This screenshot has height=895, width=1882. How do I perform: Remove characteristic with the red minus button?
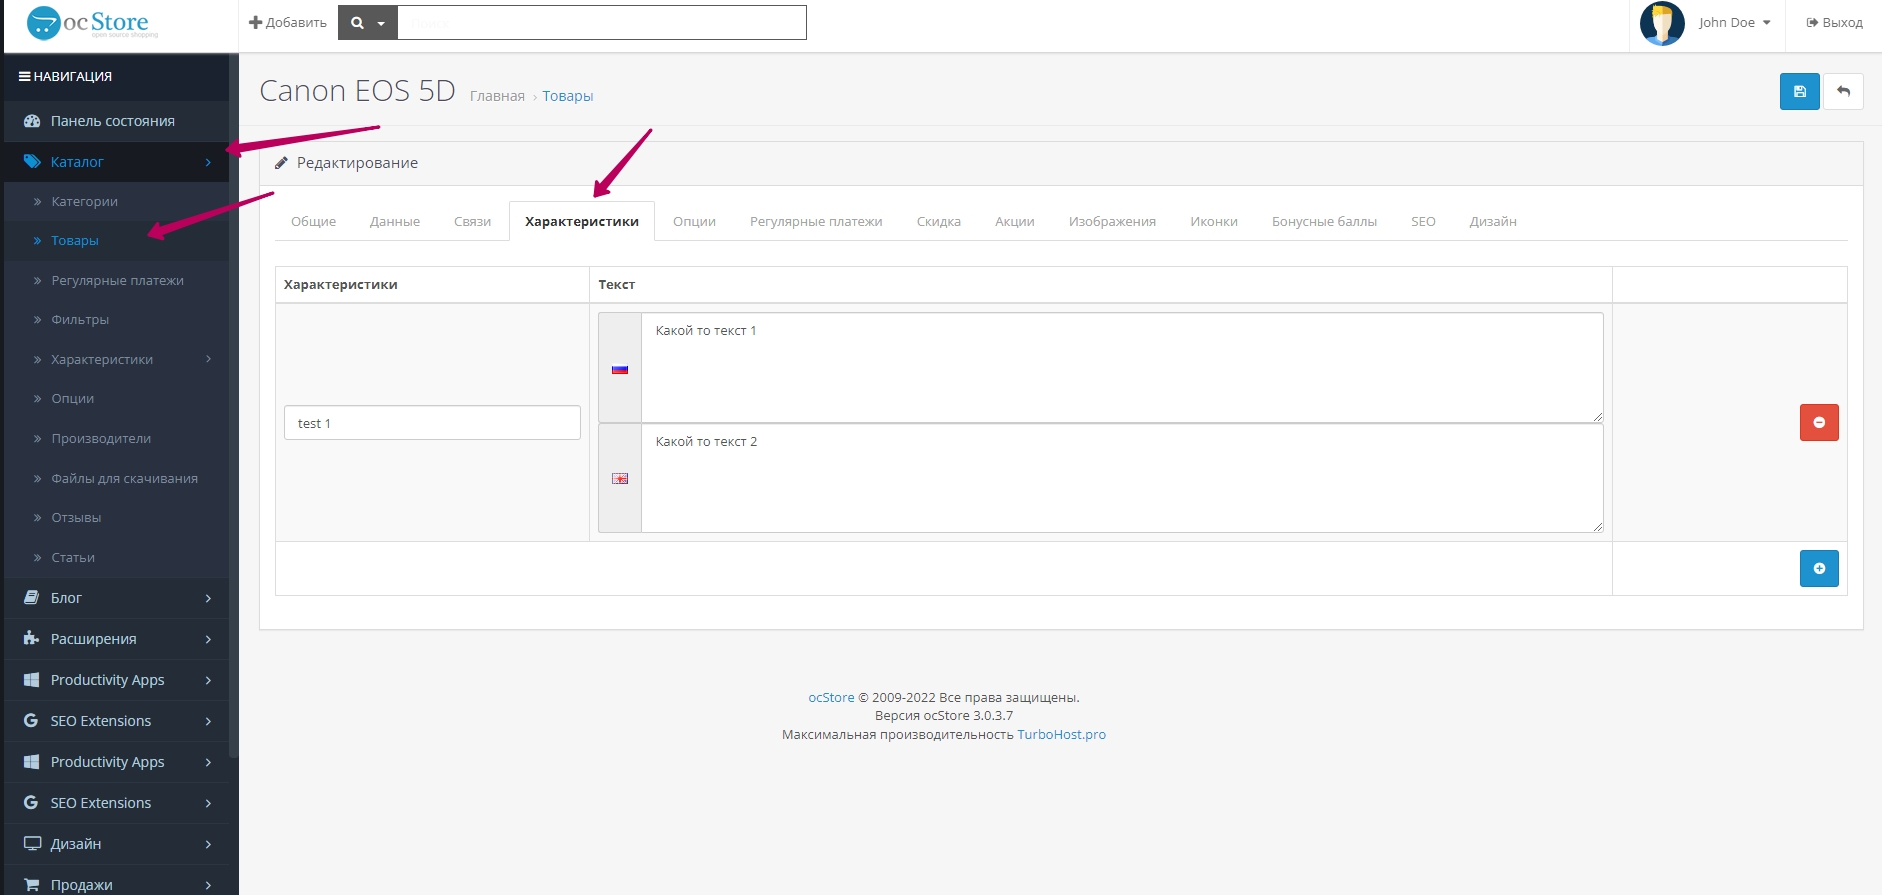[x=1819, y=423]
